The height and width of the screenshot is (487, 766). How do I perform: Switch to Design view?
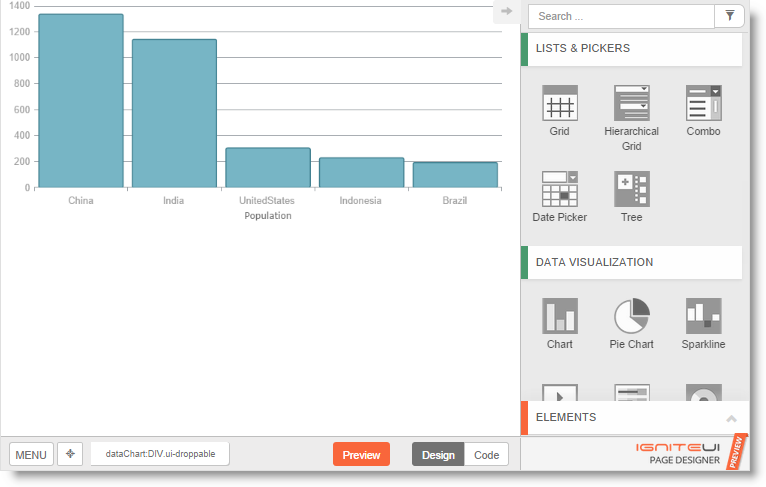pyautogui.click(x=438, y=455)
